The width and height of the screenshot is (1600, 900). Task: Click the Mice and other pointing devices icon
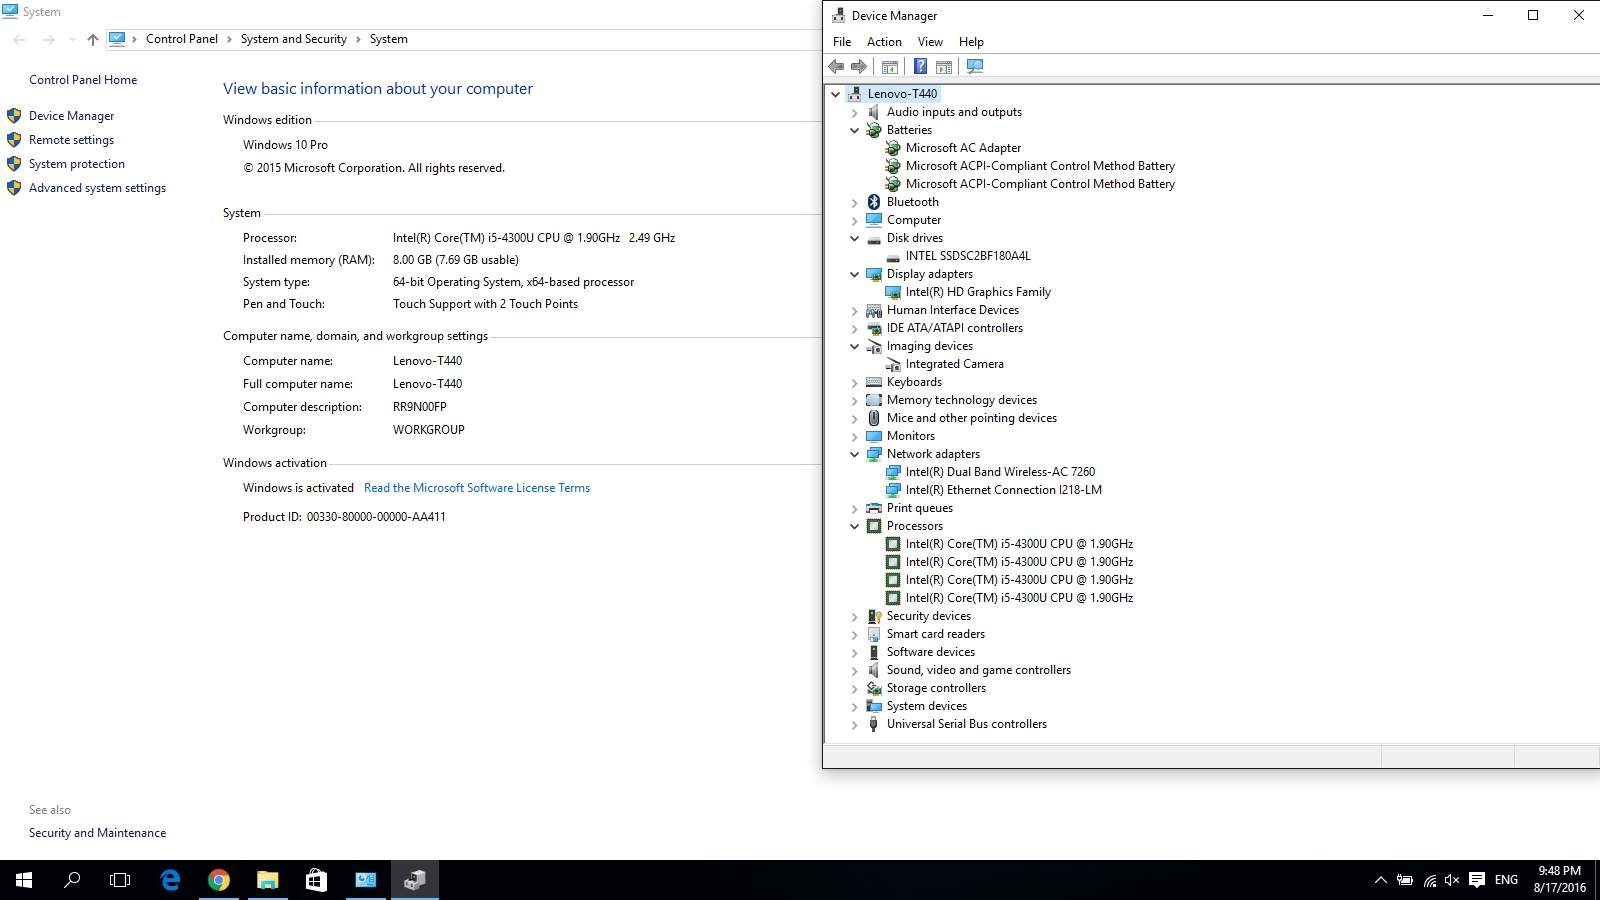[874, 418]
